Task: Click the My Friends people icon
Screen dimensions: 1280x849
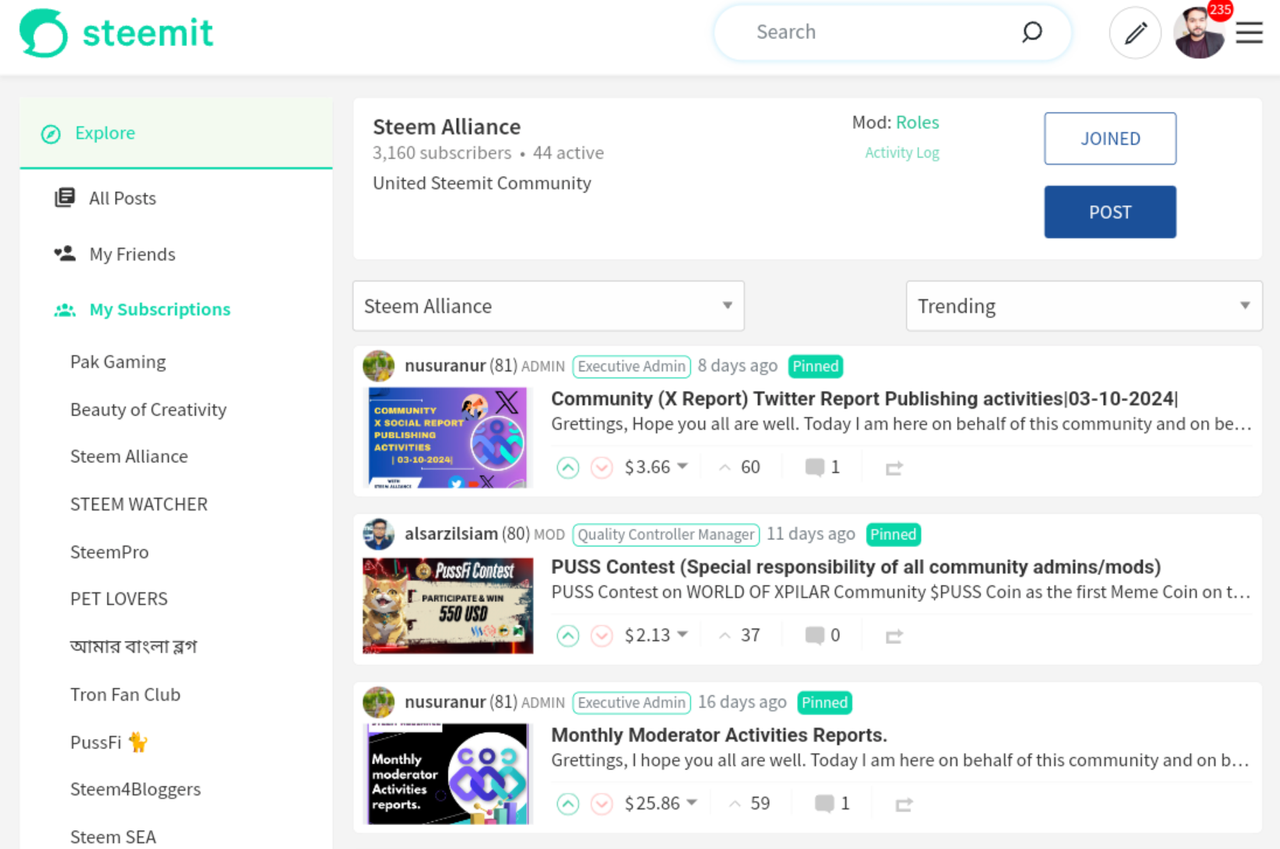Action: click(65, 254)
